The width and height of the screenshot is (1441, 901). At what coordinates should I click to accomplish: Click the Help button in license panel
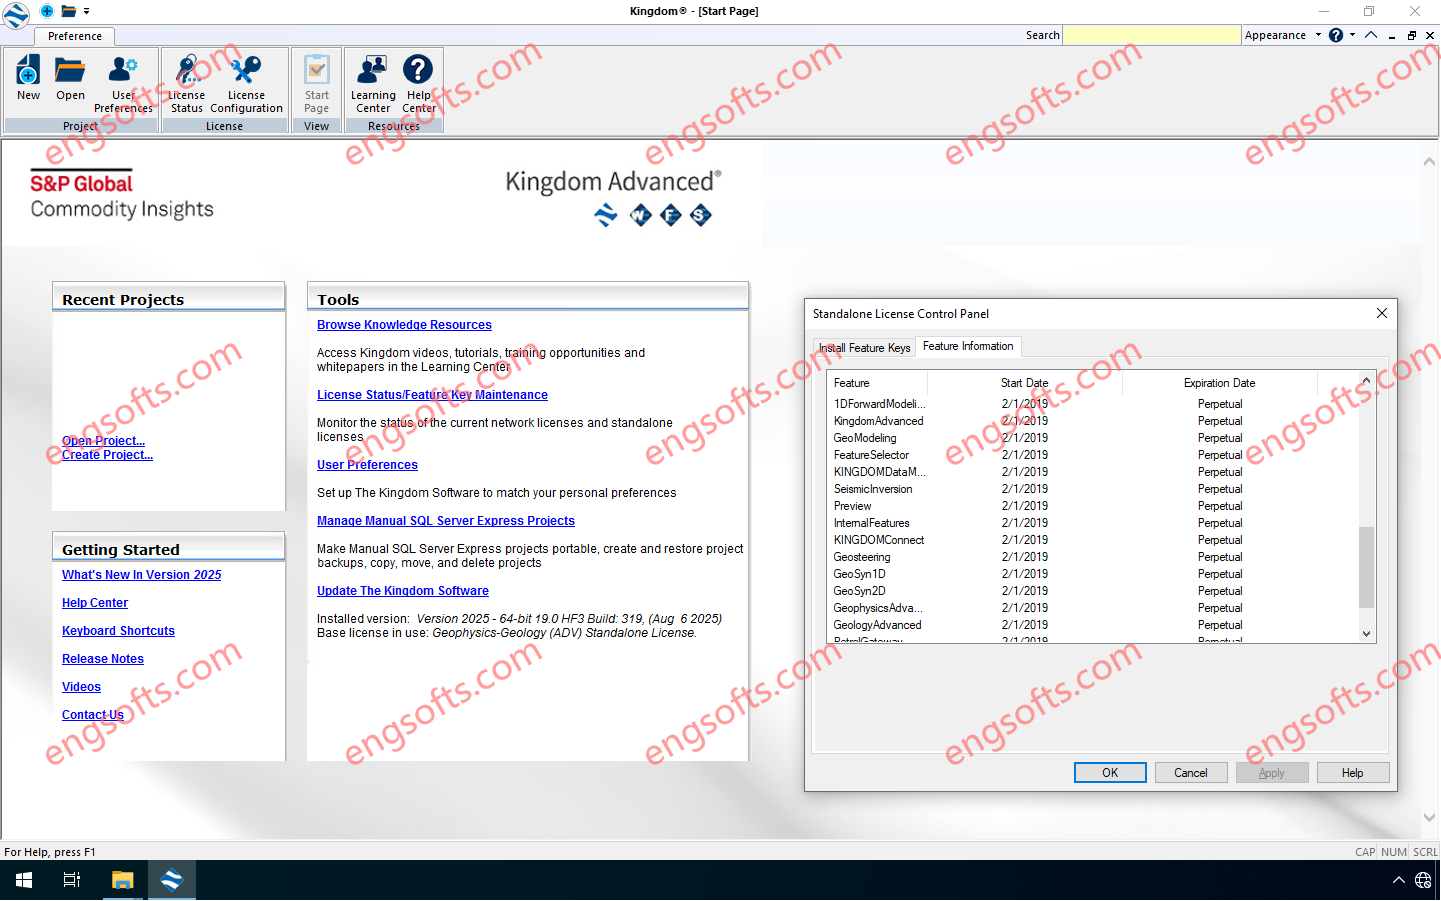click(1353, 773)
